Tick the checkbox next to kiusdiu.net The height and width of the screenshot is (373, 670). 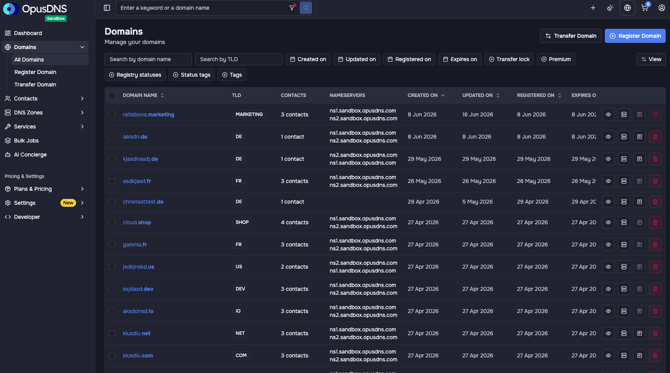[112, 333]
